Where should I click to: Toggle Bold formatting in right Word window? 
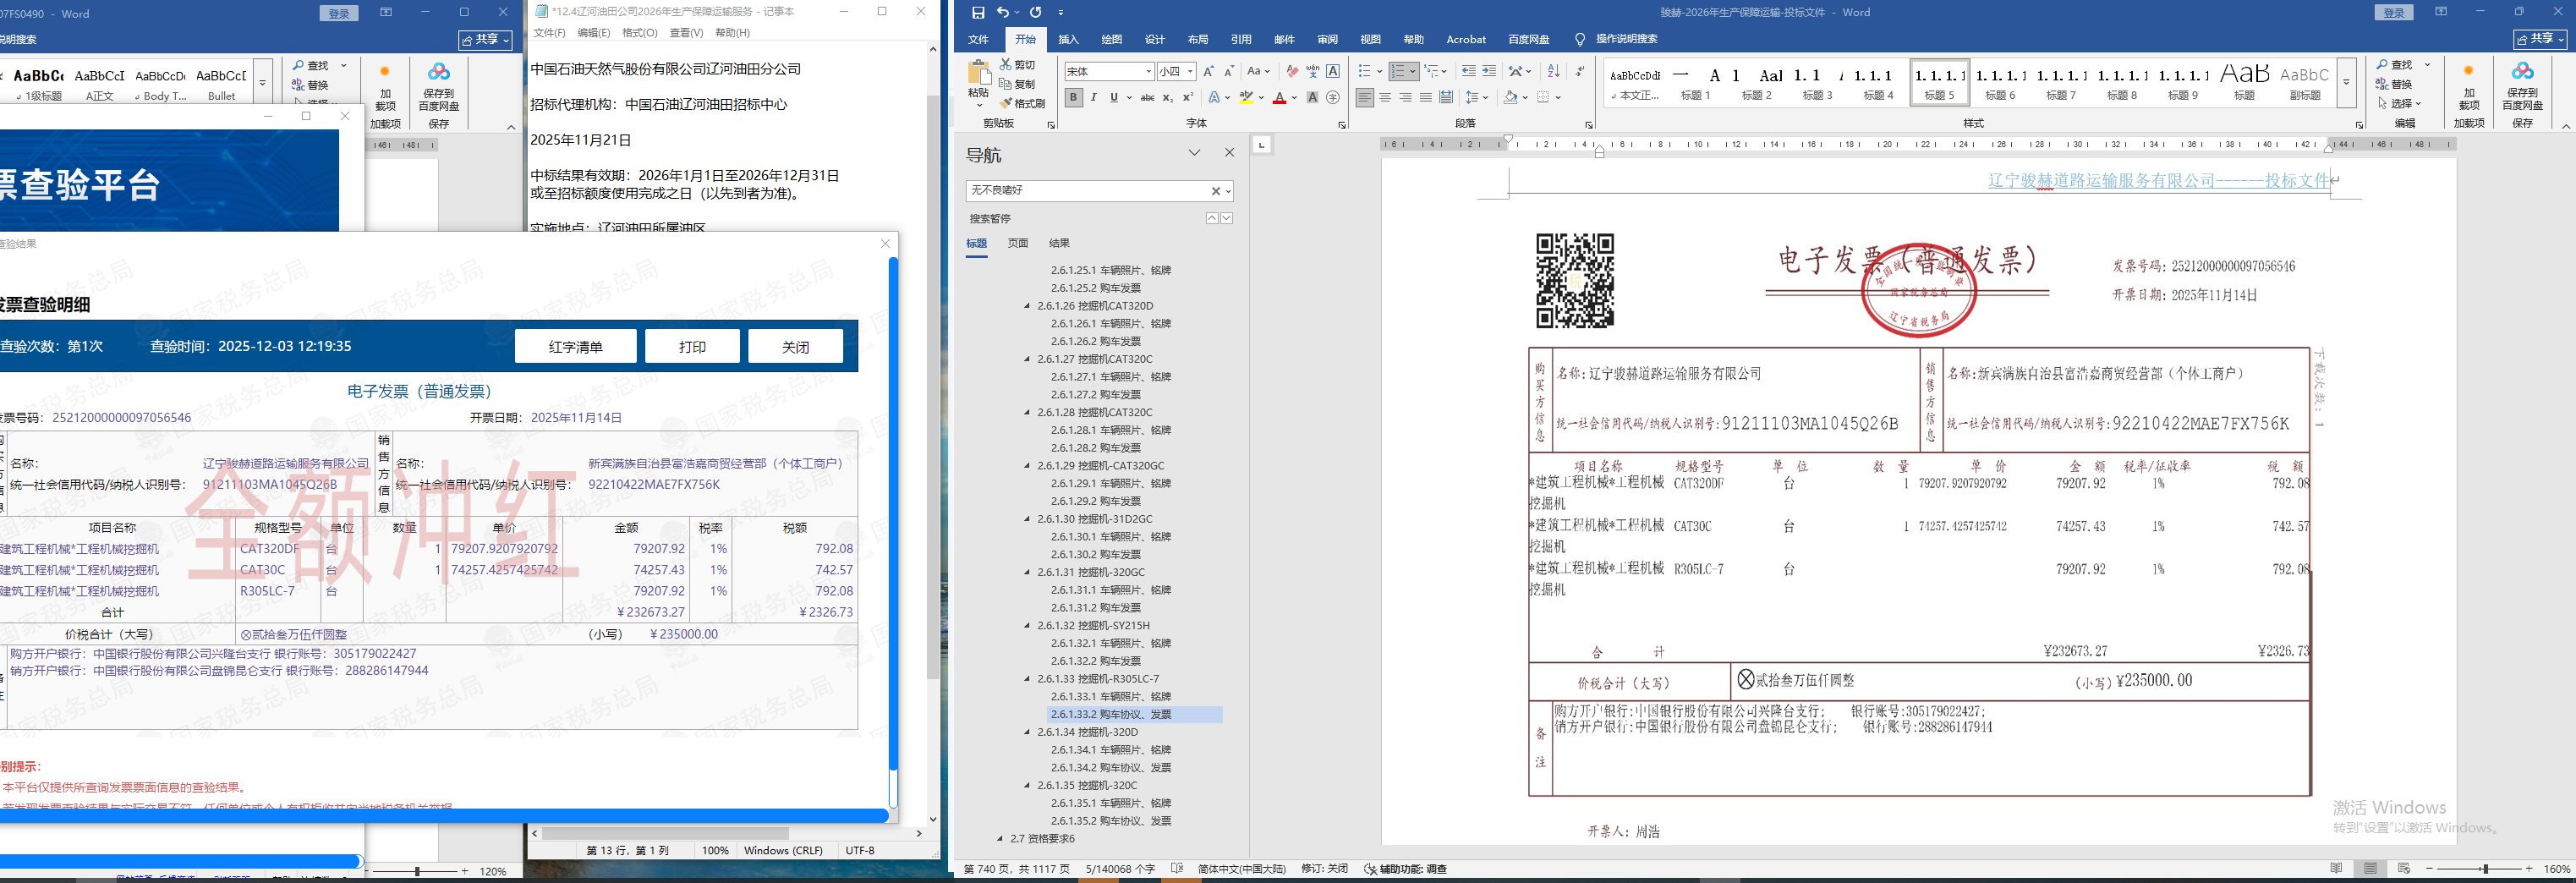[x=1073, y=98]
